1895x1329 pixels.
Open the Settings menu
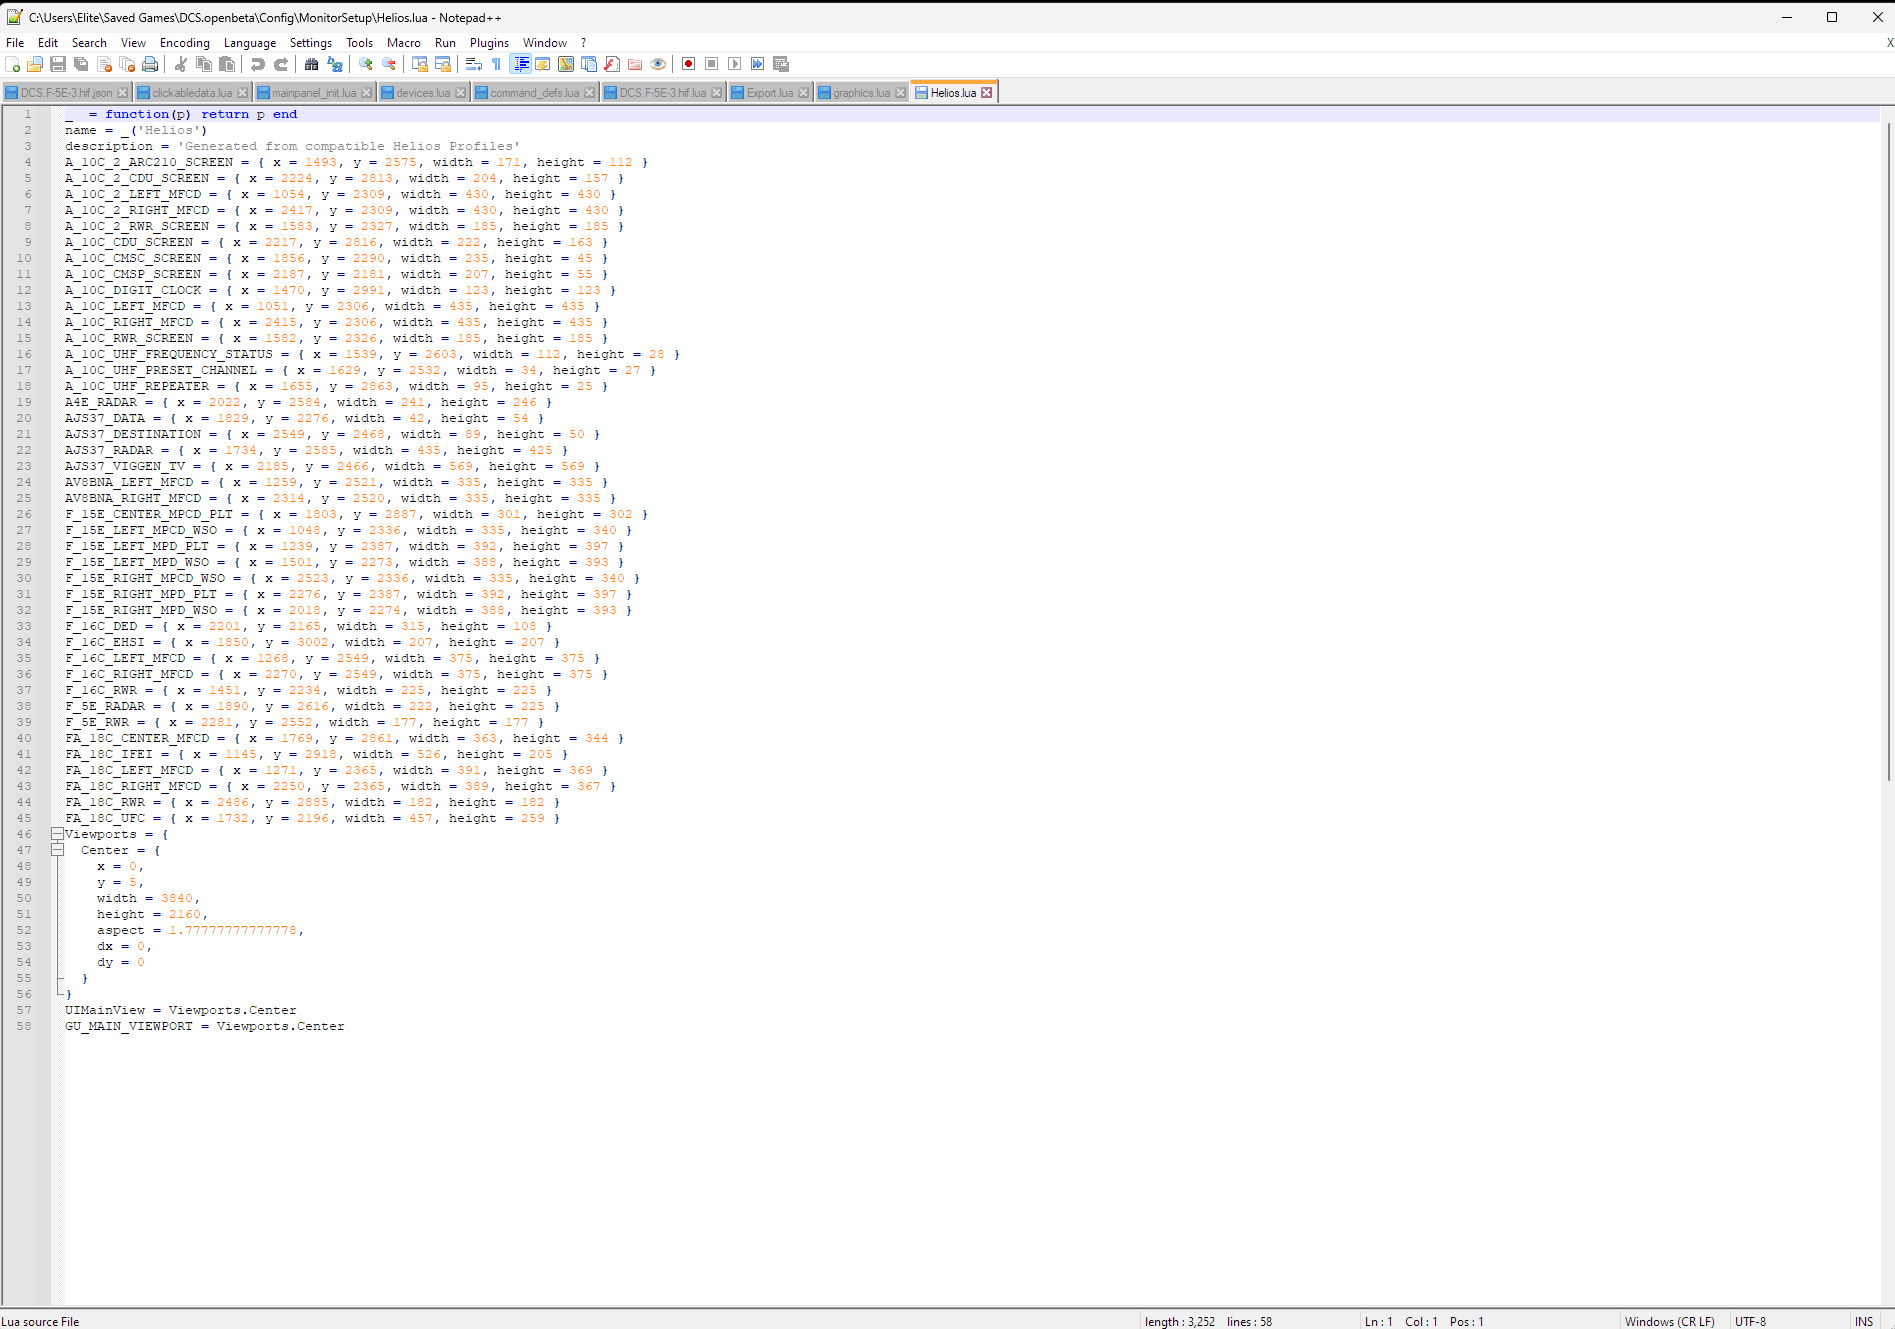pos(311,43)
